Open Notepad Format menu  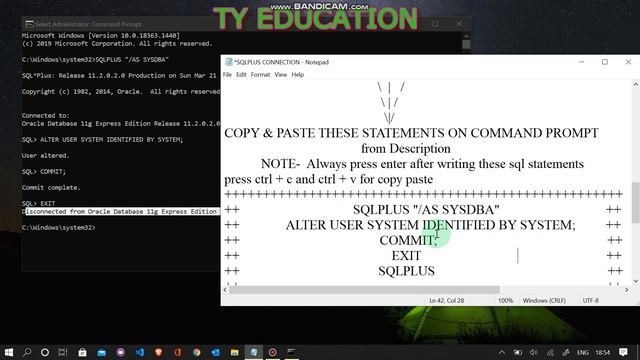(x=260, y=75)
